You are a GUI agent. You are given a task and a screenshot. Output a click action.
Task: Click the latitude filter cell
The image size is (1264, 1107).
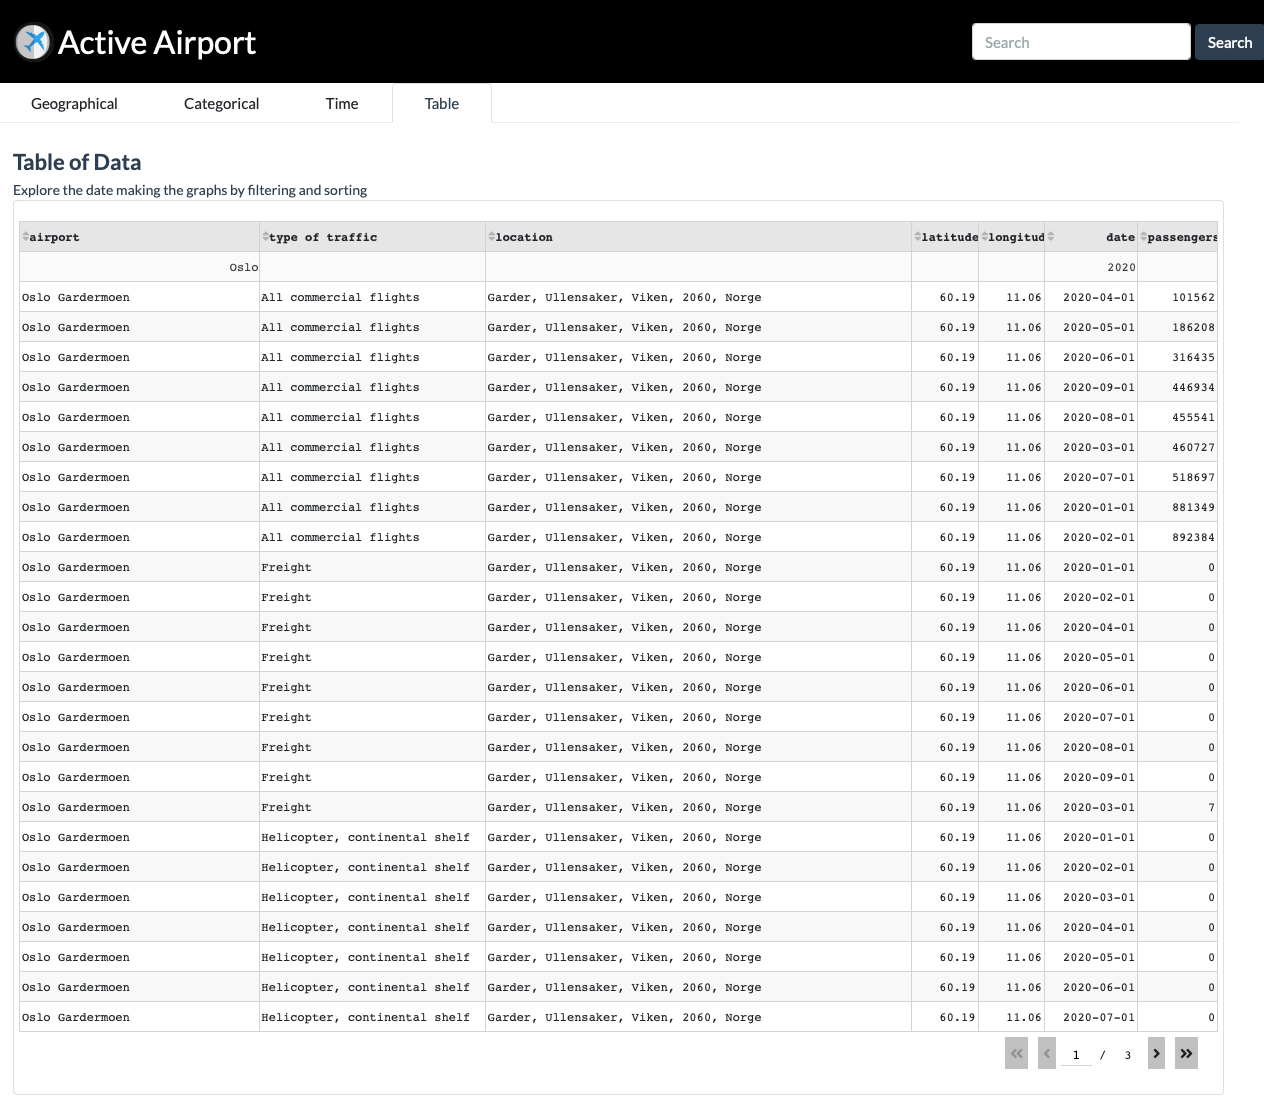click(x=945, y=267)
